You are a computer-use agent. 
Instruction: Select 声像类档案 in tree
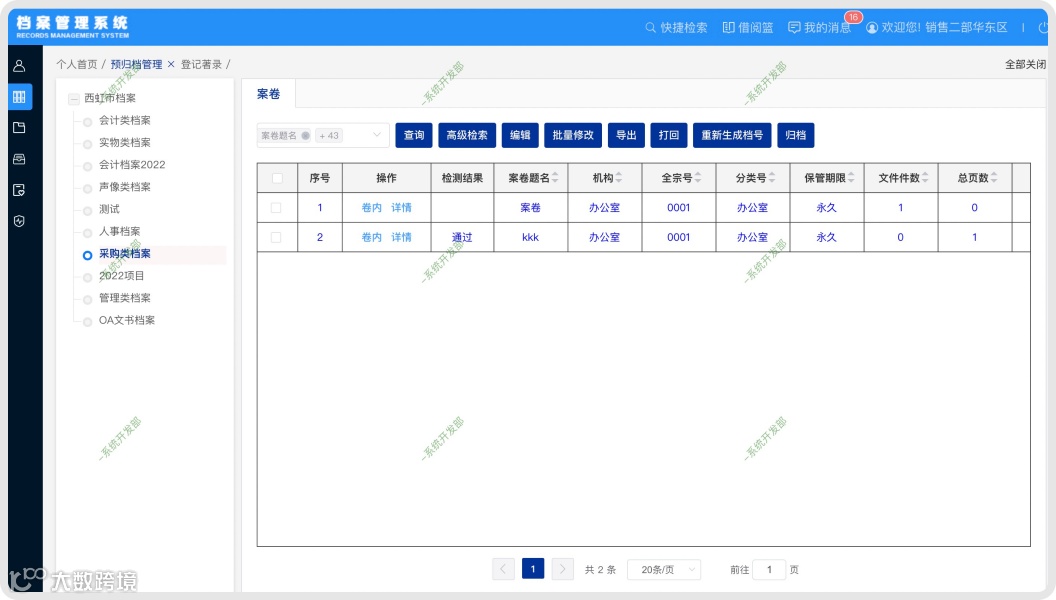tap(125, 187)
